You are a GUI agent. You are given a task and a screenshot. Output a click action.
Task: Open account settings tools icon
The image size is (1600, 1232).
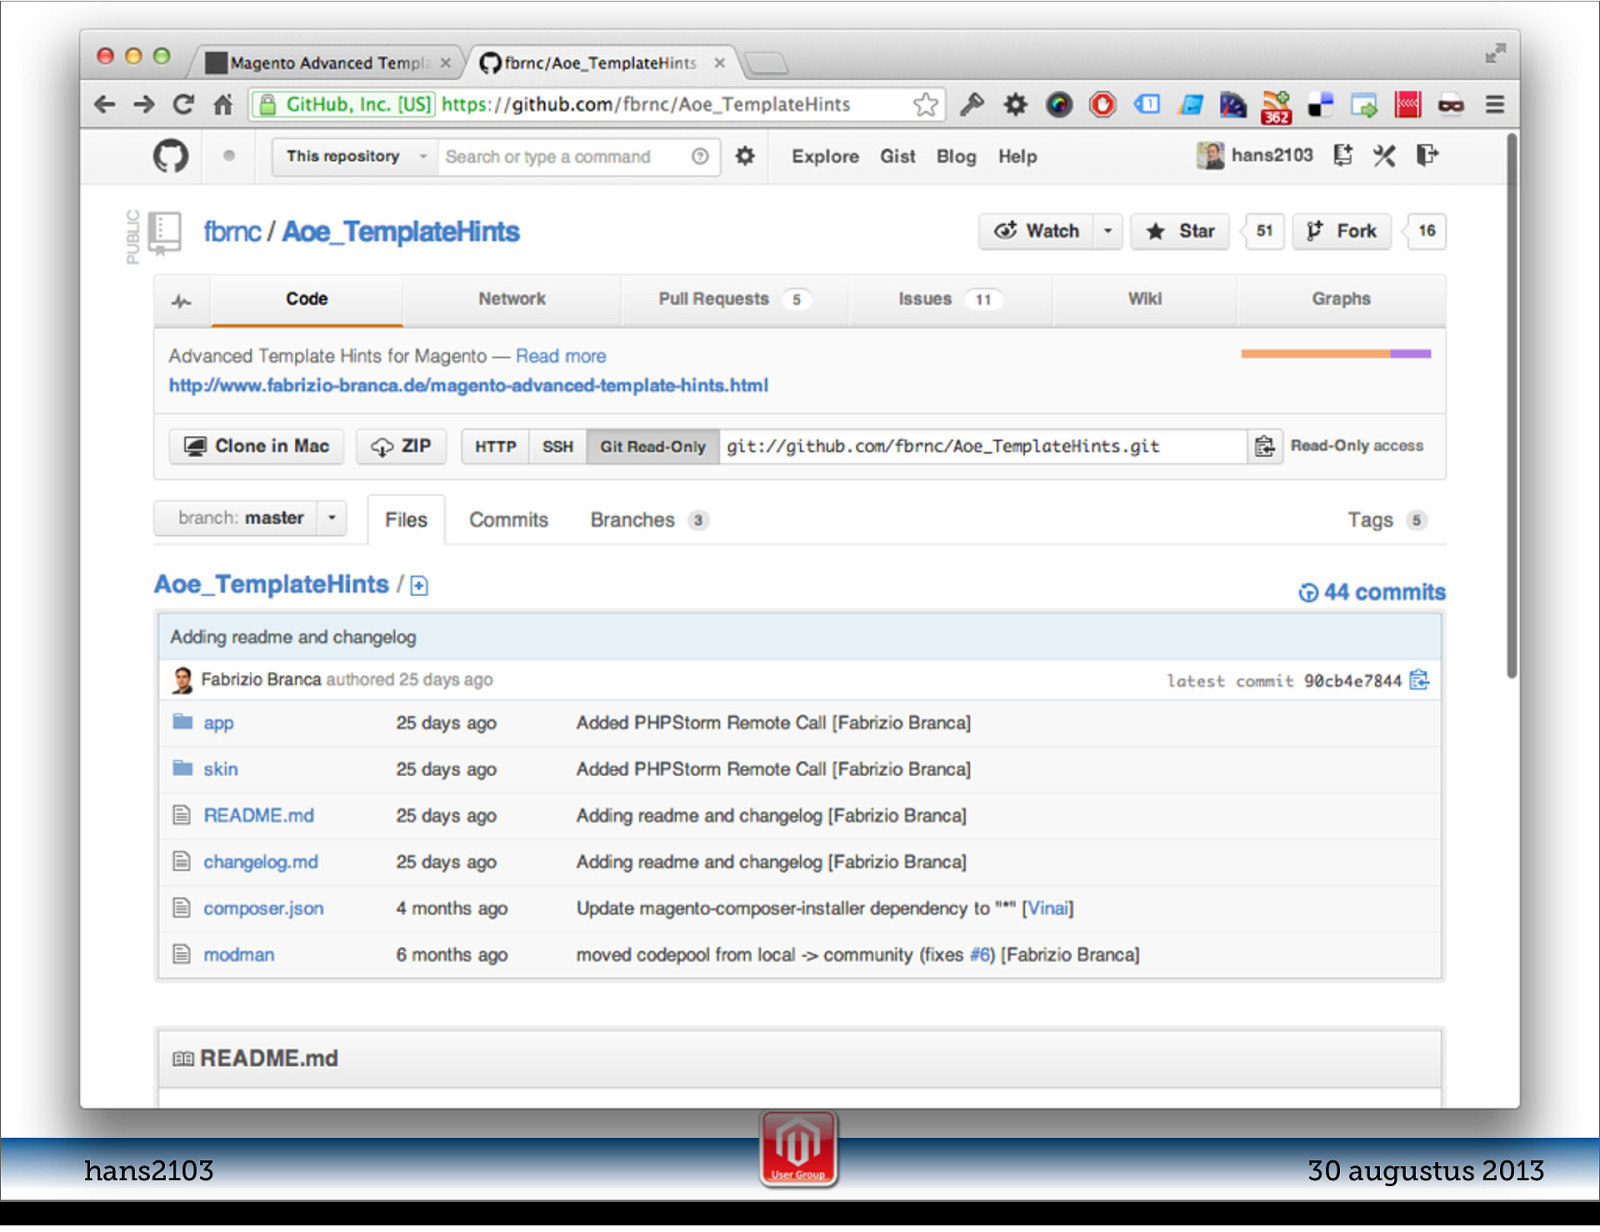point(1384,155)
